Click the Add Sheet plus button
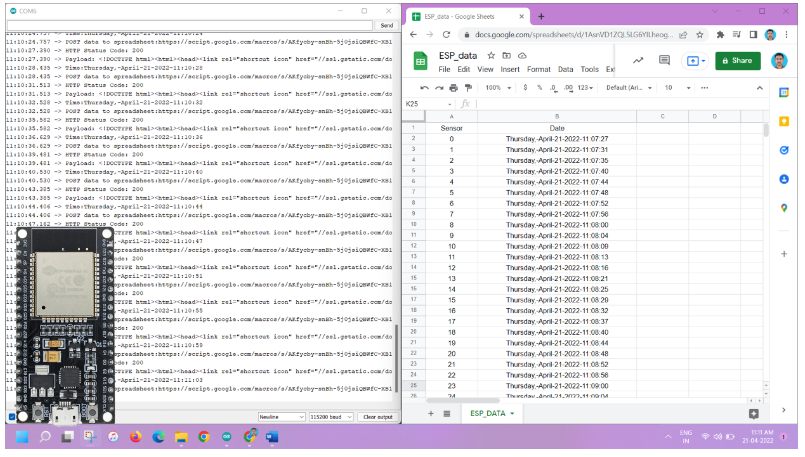 [x=432, y=413]
